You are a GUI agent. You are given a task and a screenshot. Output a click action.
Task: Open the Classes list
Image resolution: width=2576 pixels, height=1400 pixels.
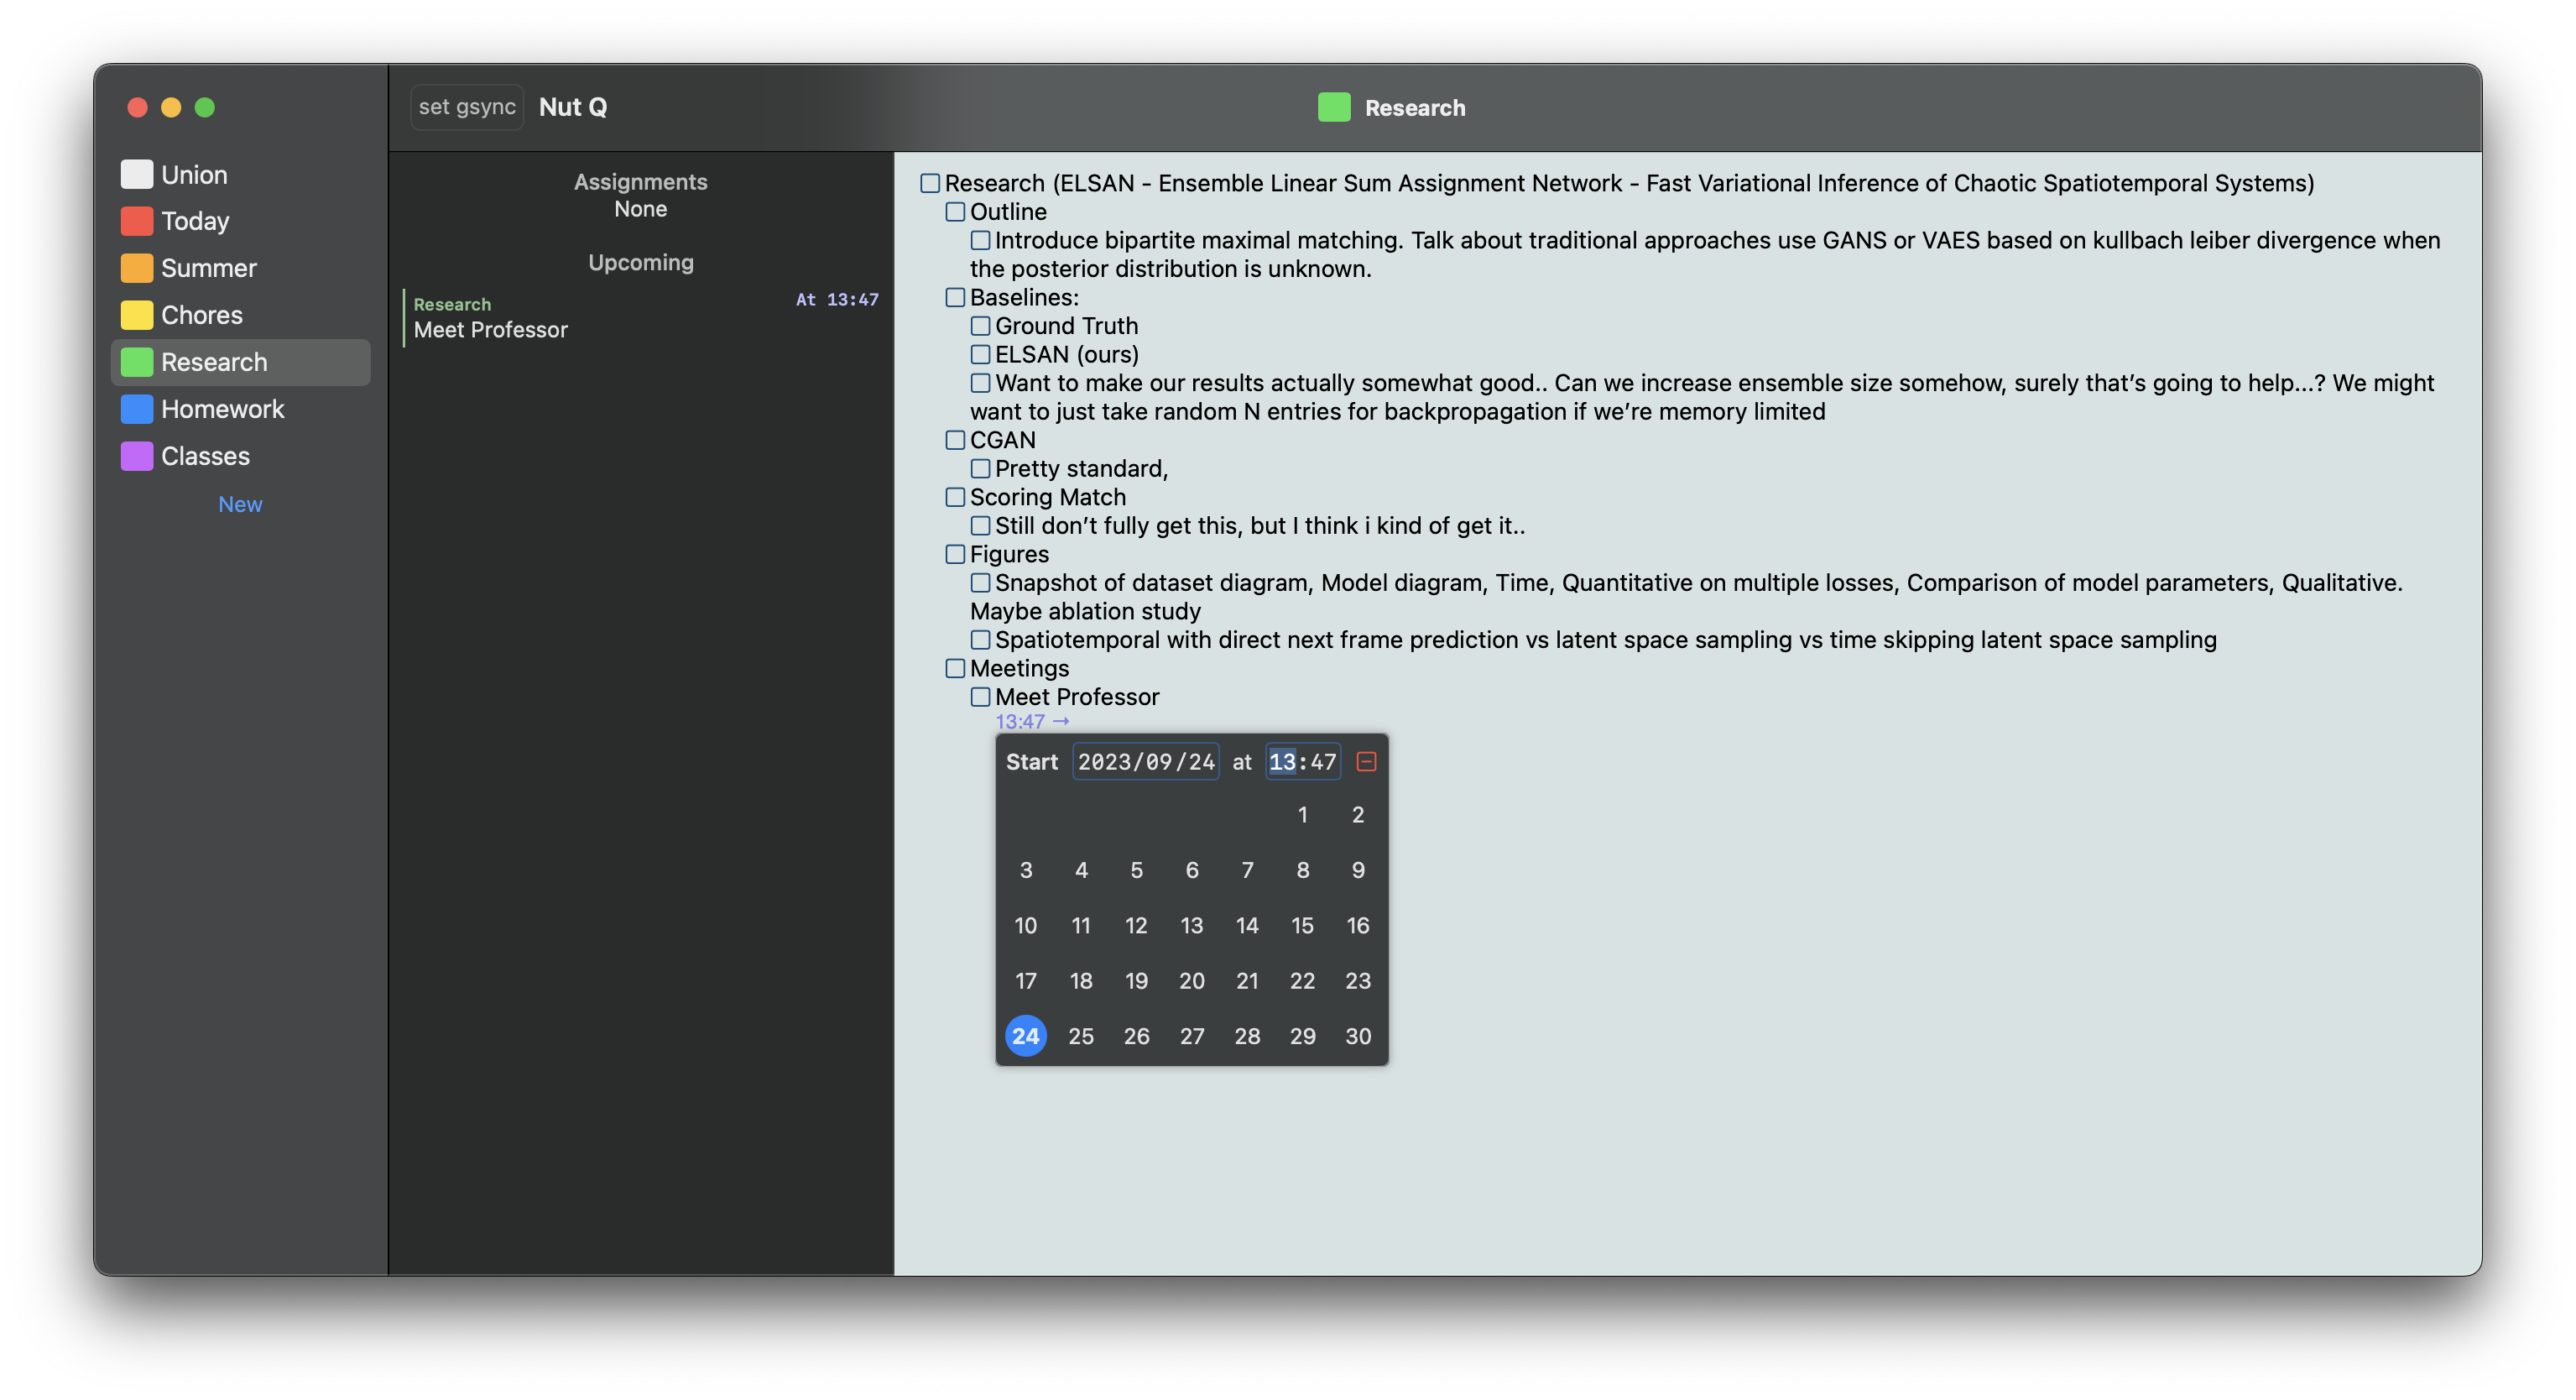pyautogui.click(x=205, y=456)
